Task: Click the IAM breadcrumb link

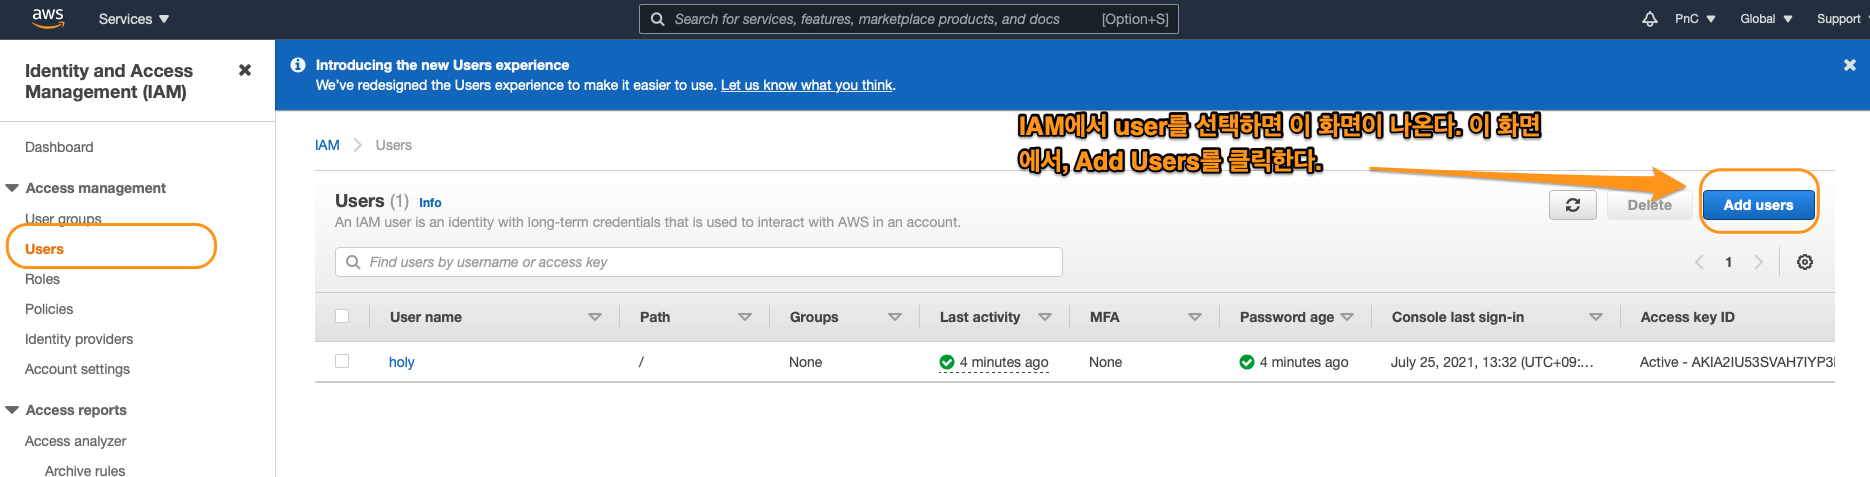Action: (x=327, y=145)
